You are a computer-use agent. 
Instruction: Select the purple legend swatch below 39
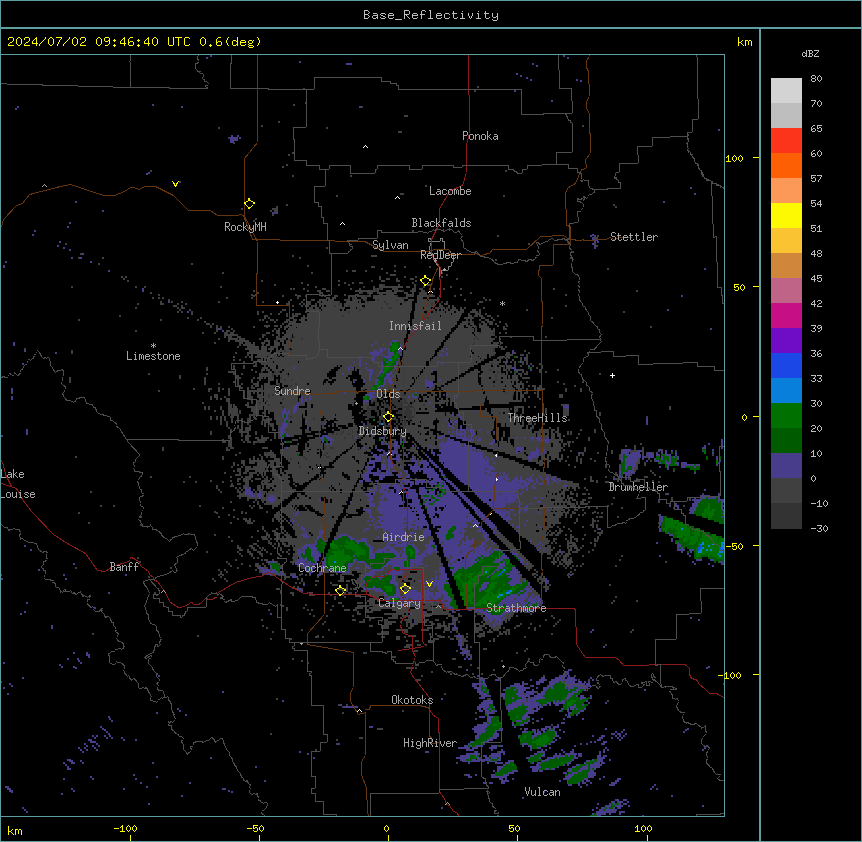pyautogui.click(x=786, y=340)
